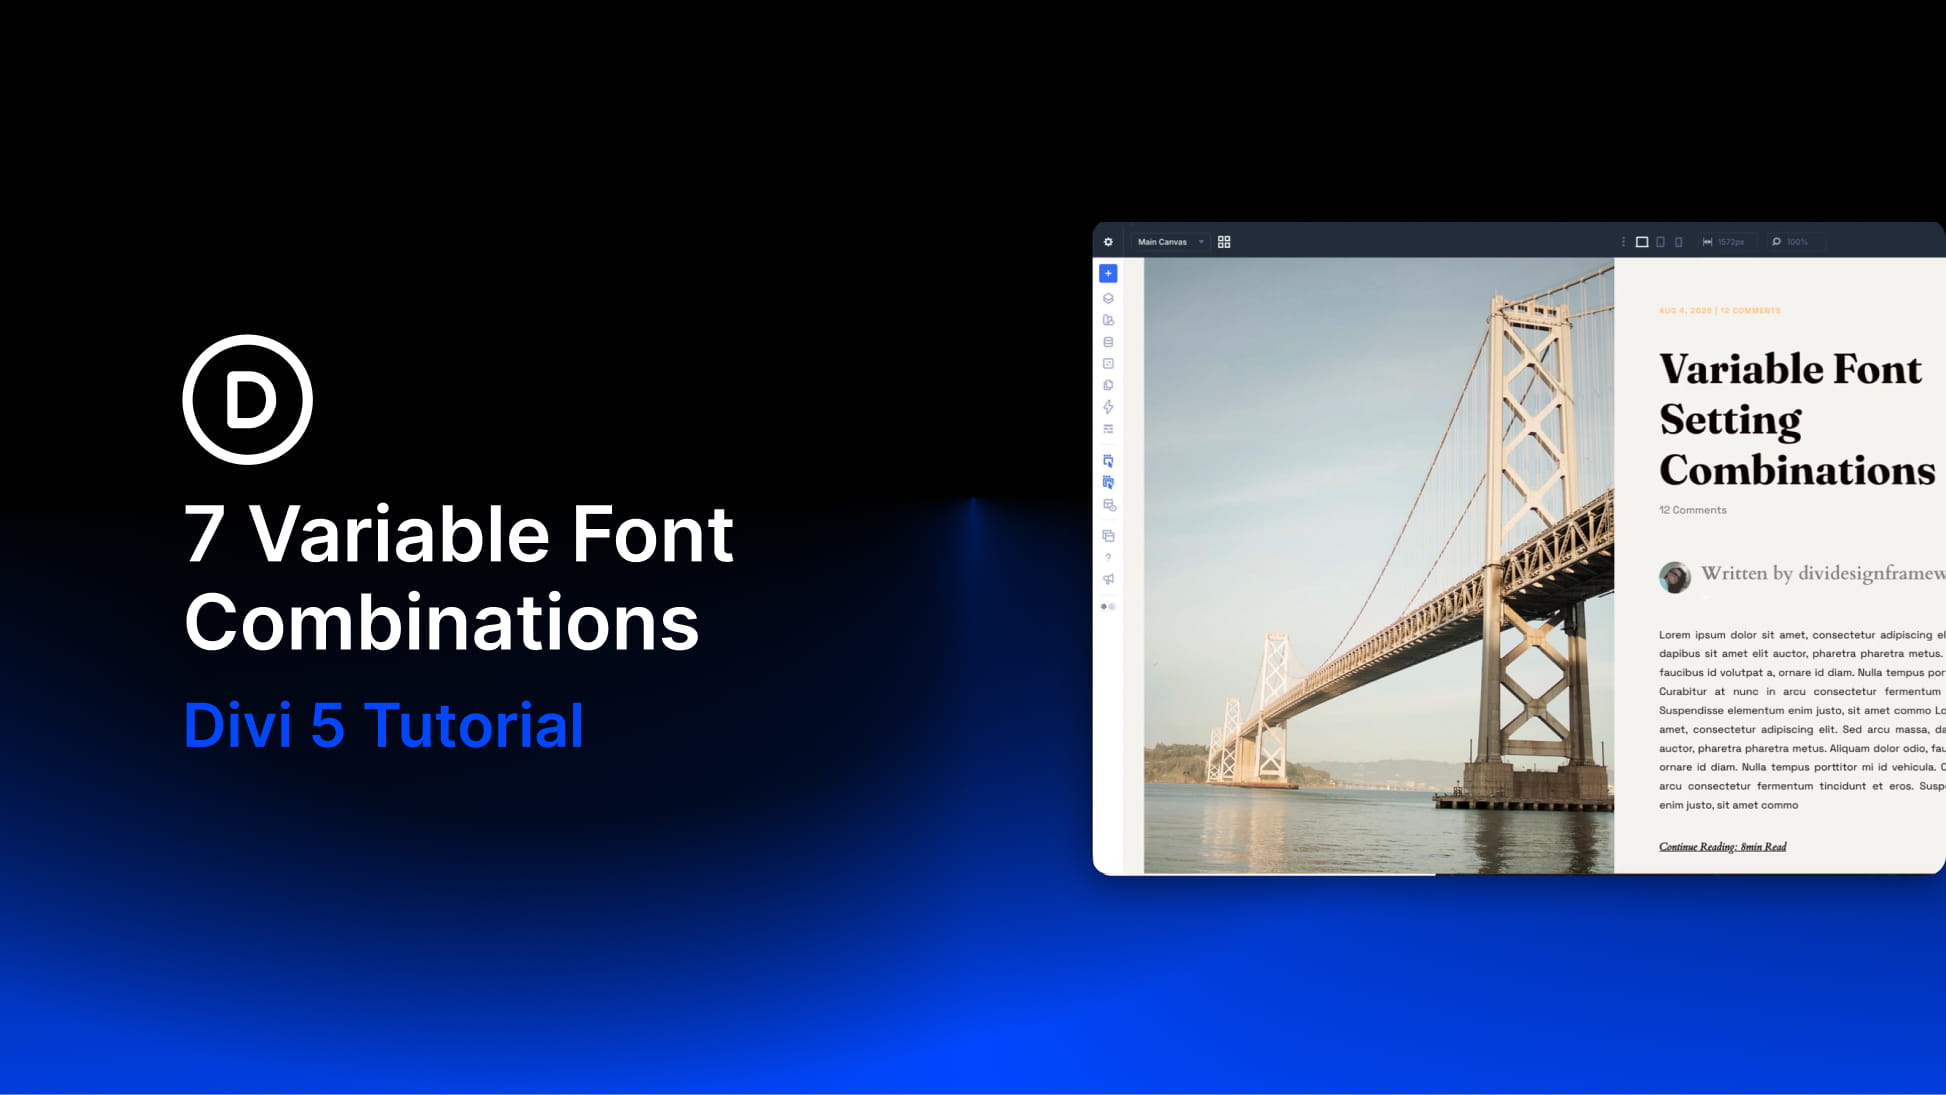Image resolution: width=1946 pixels, height=1095 pixels.
Task: Open the Main Canvas dropdown
Action: coord(1170,242)
